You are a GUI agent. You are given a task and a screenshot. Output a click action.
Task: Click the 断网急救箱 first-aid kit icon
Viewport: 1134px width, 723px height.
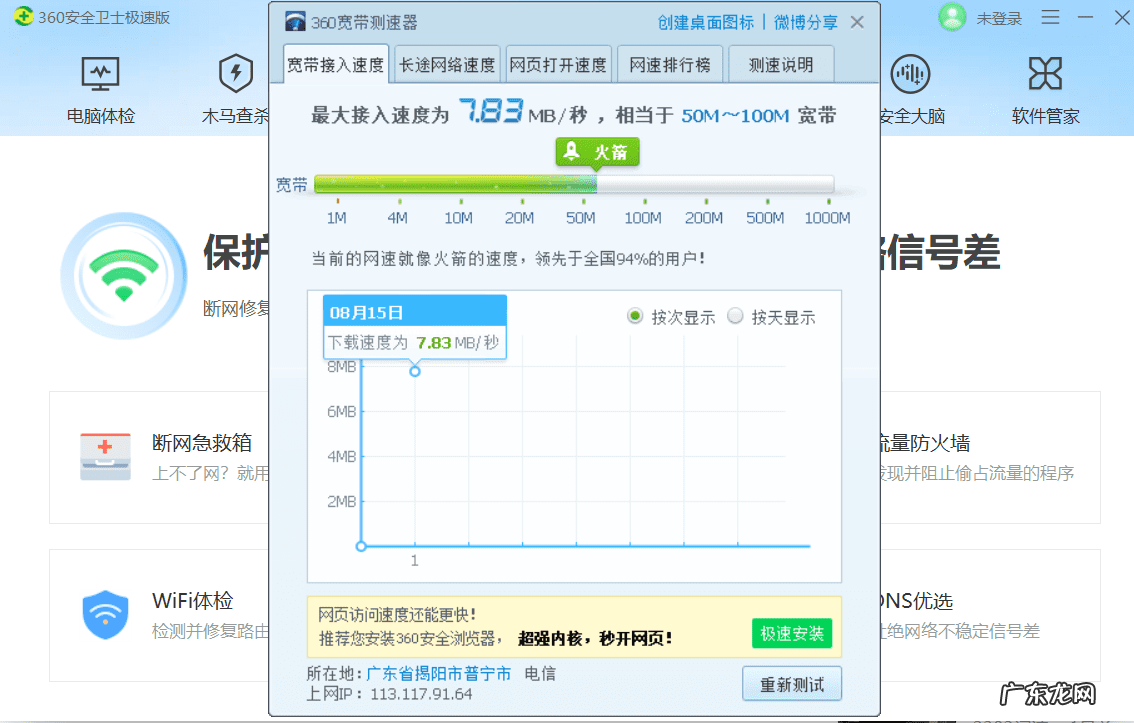tap(105, 456)
